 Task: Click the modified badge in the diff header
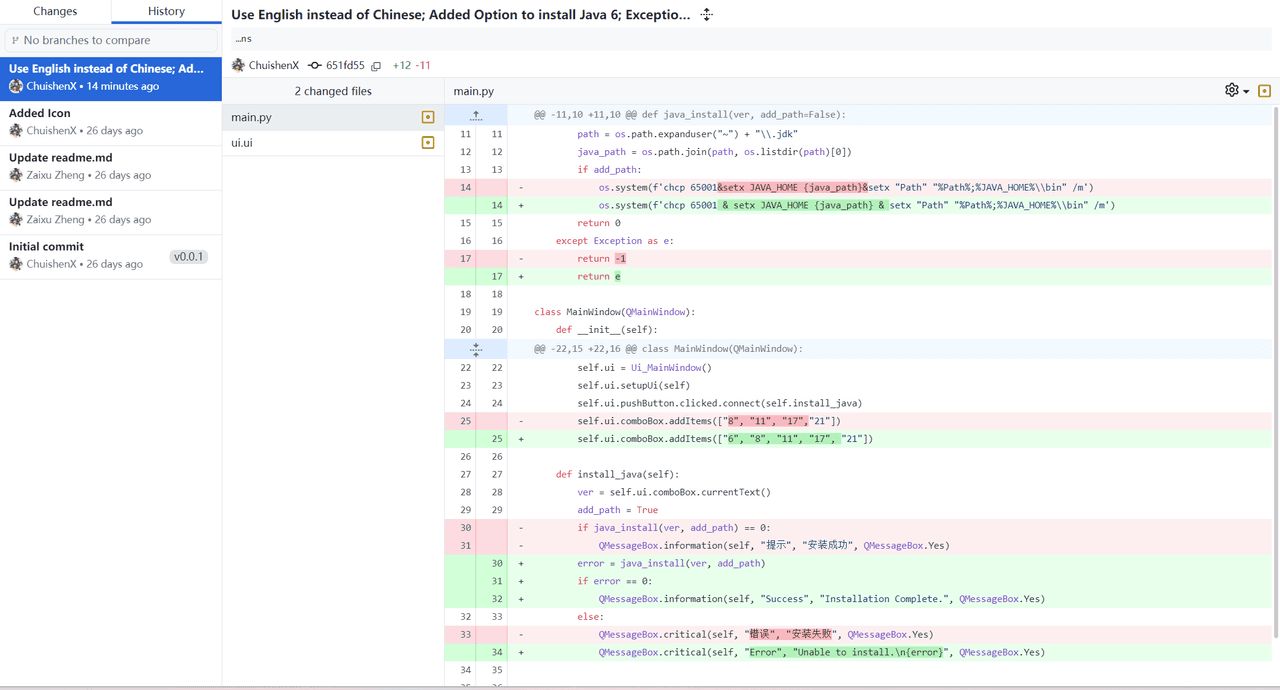1264,91
